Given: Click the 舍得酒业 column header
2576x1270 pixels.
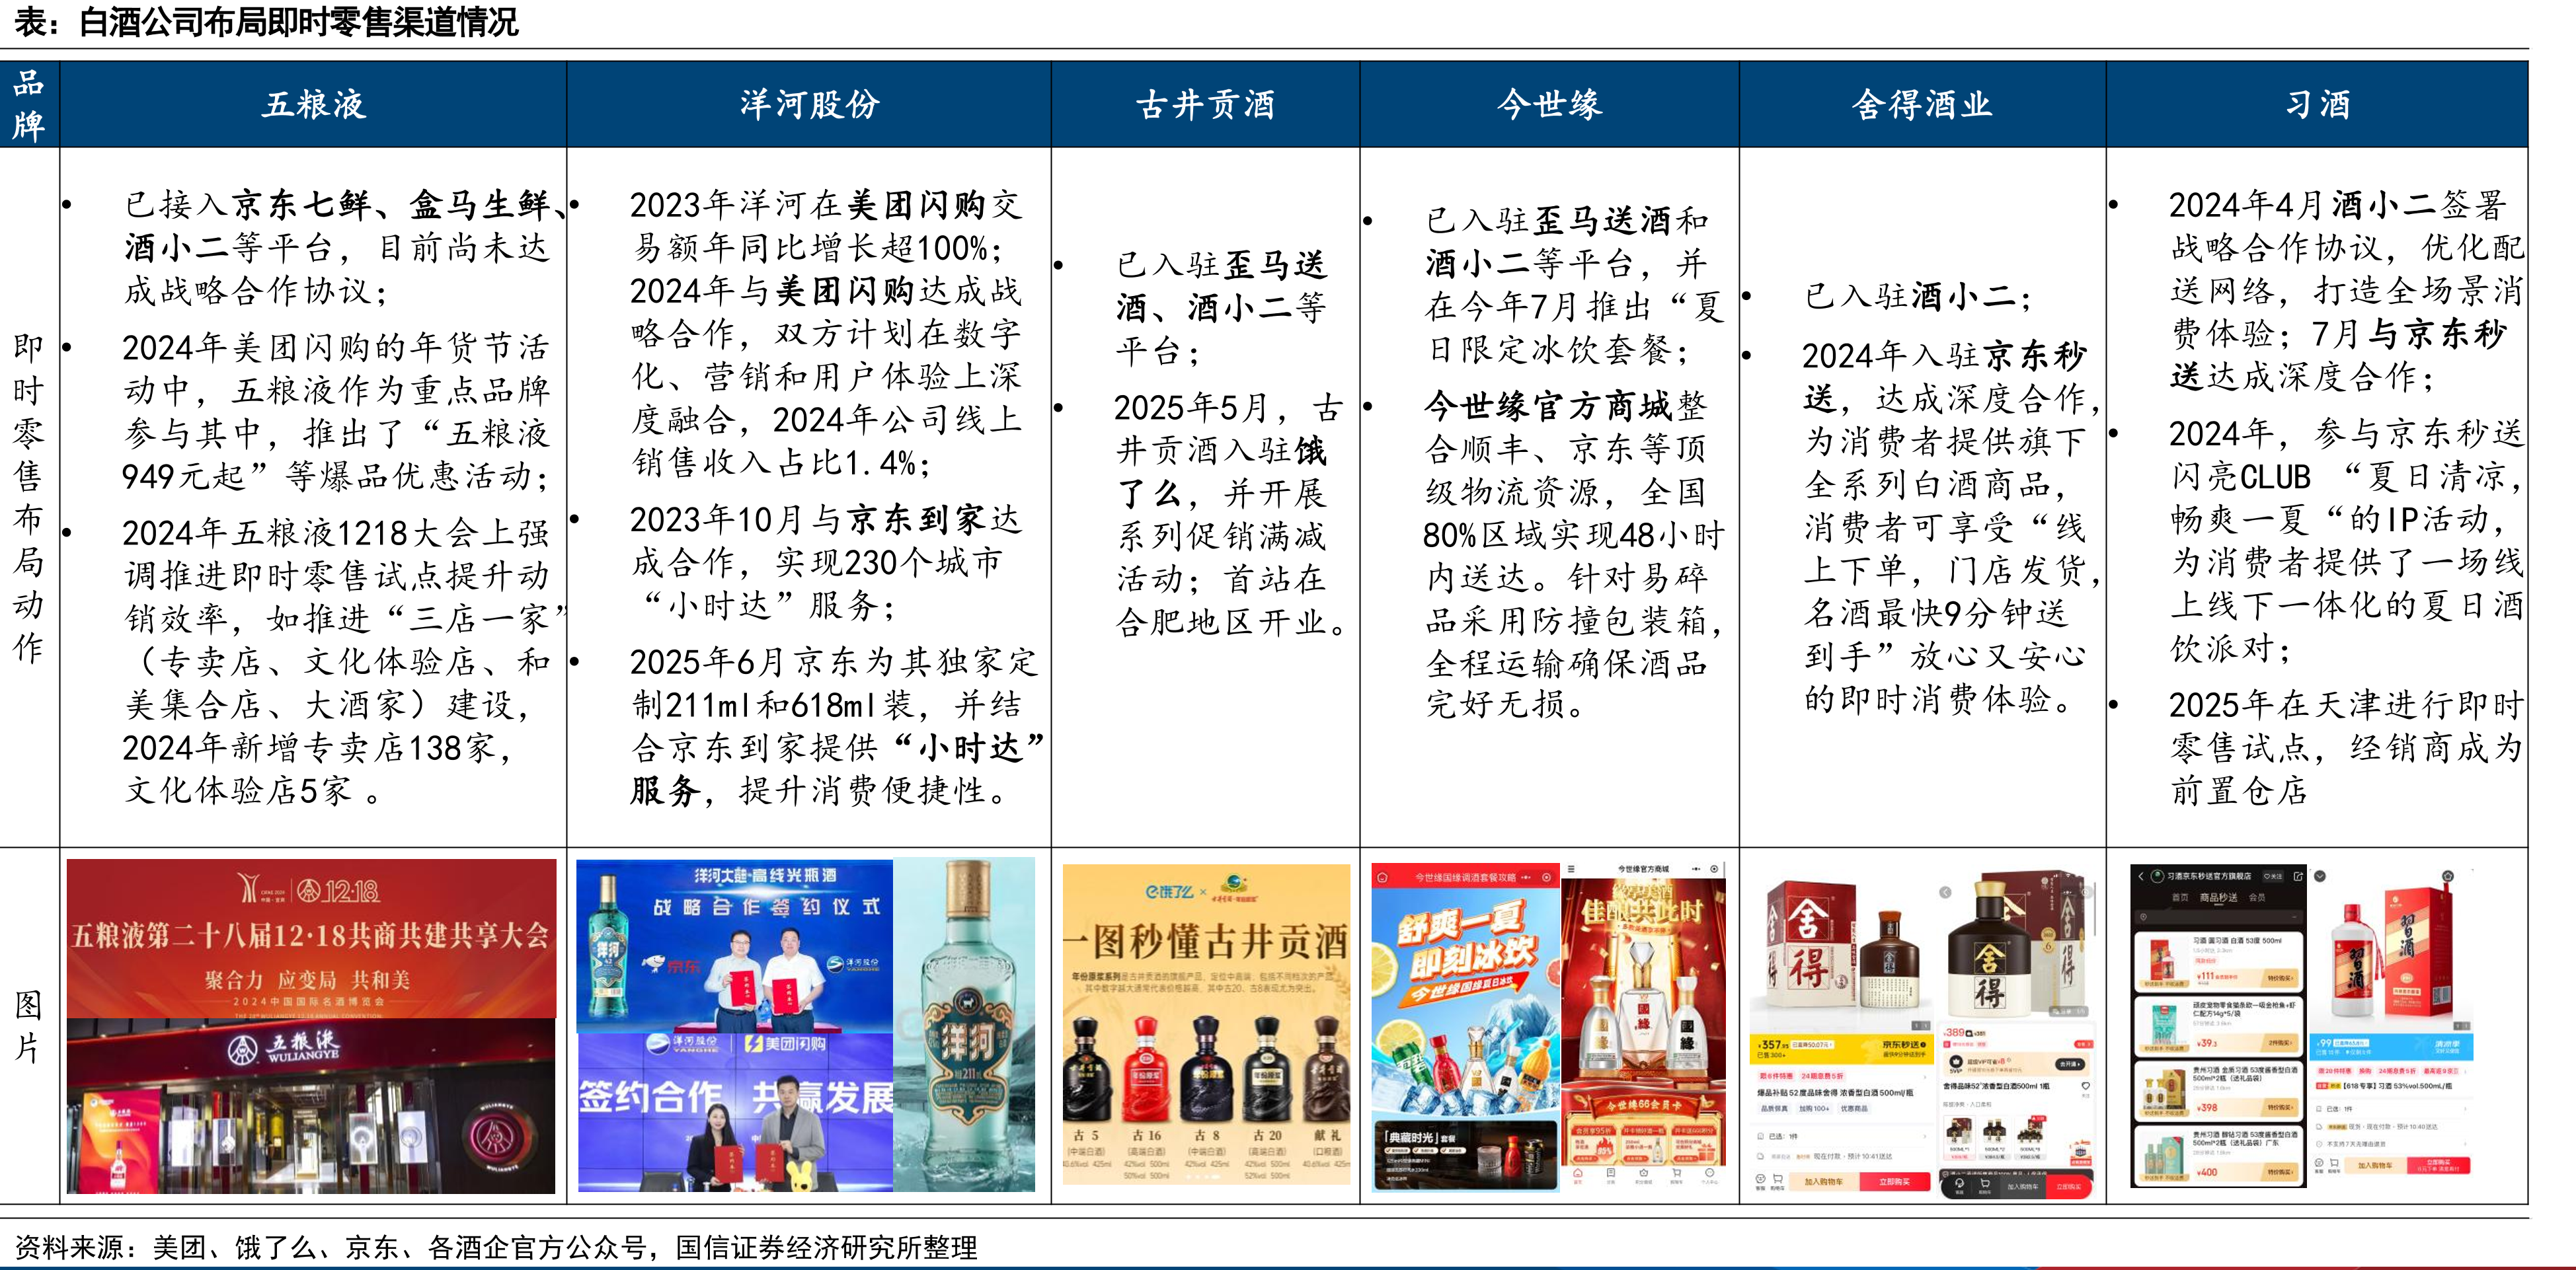Looking at the screenshot, I should [1922, 104].
